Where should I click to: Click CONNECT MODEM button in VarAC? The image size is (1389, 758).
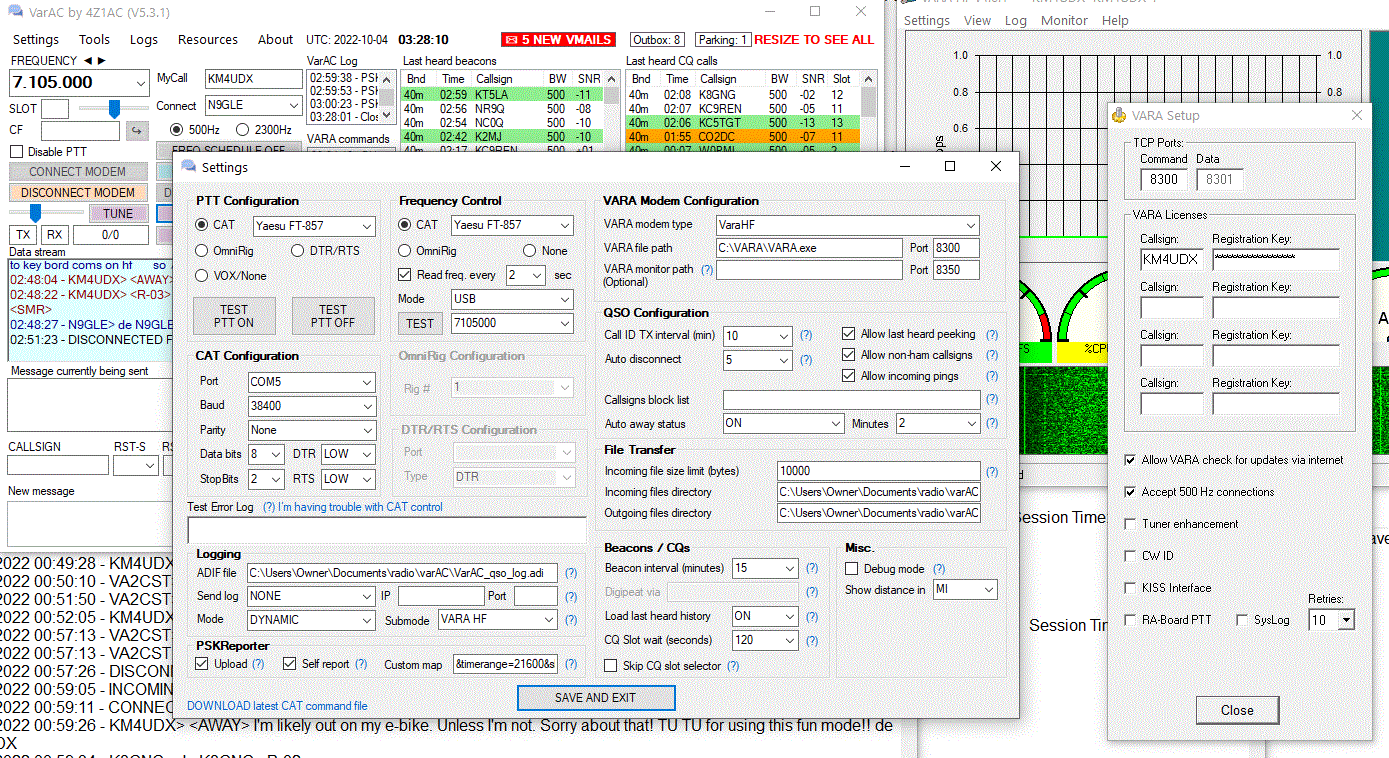(78, 172)
